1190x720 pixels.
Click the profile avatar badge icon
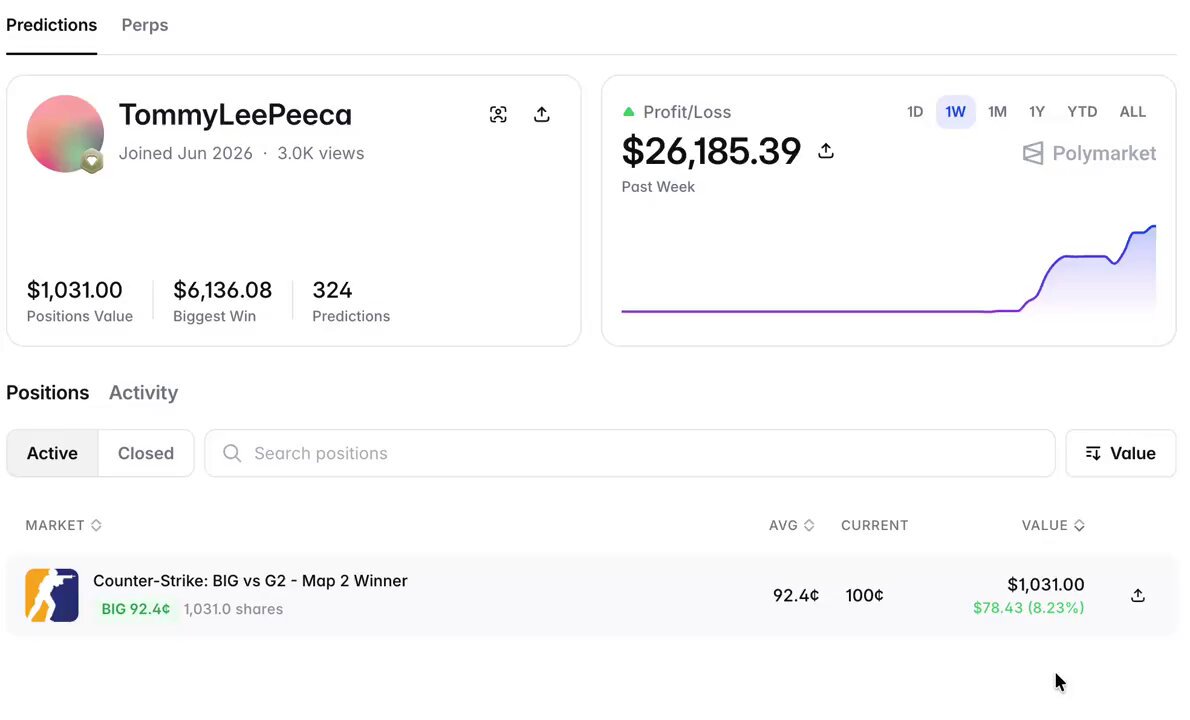pos(92,161)
